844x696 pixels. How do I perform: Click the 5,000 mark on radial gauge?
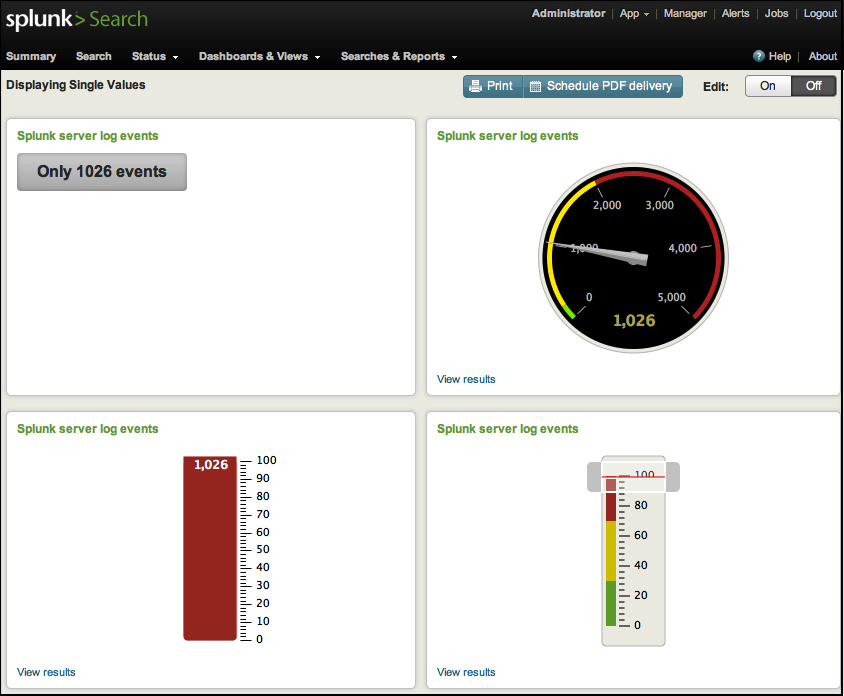[x=672, y=297]
